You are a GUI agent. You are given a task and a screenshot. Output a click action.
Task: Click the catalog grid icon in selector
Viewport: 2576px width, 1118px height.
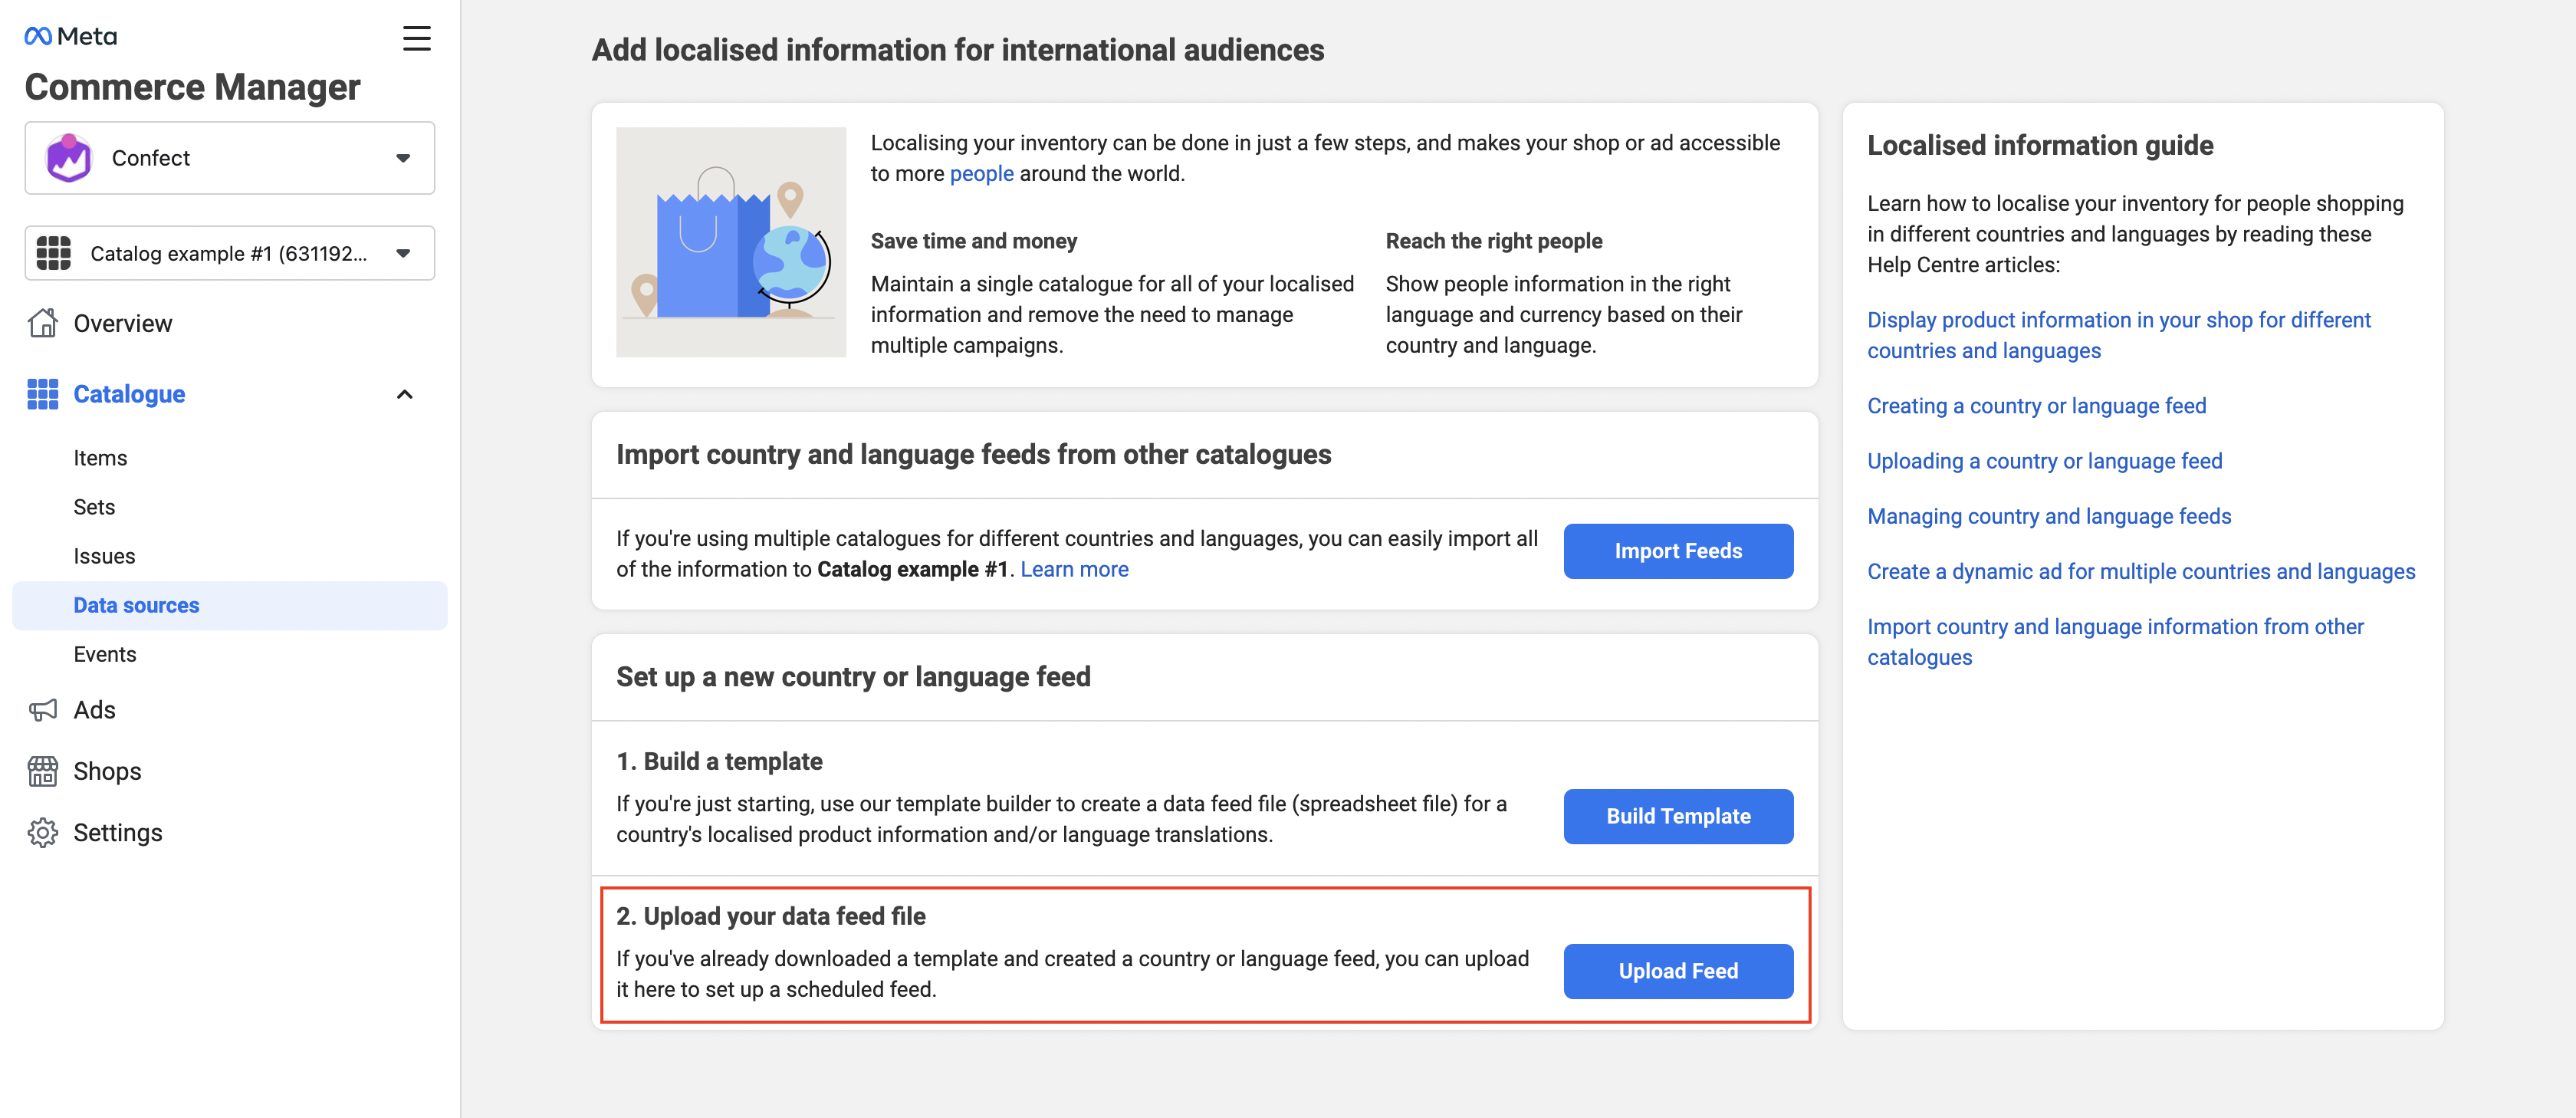click(x=54, y=253)
